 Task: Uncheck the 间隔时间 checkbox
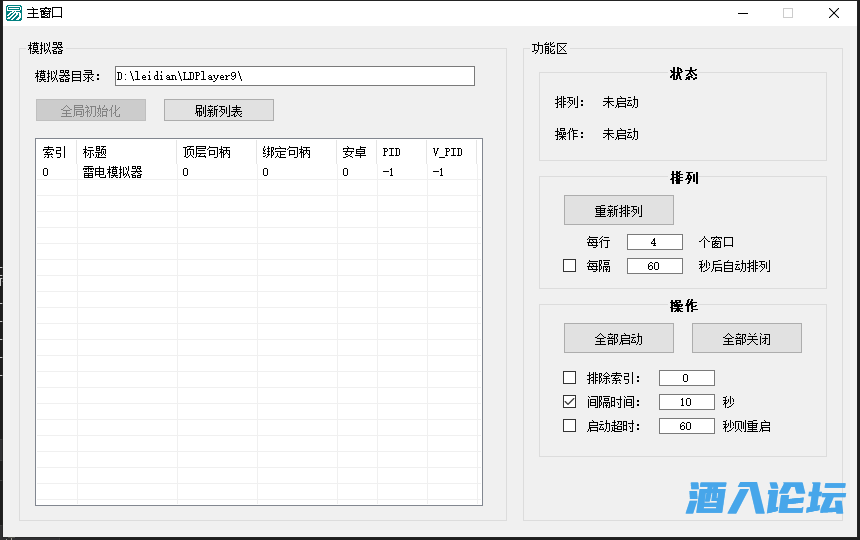[570, 402]
